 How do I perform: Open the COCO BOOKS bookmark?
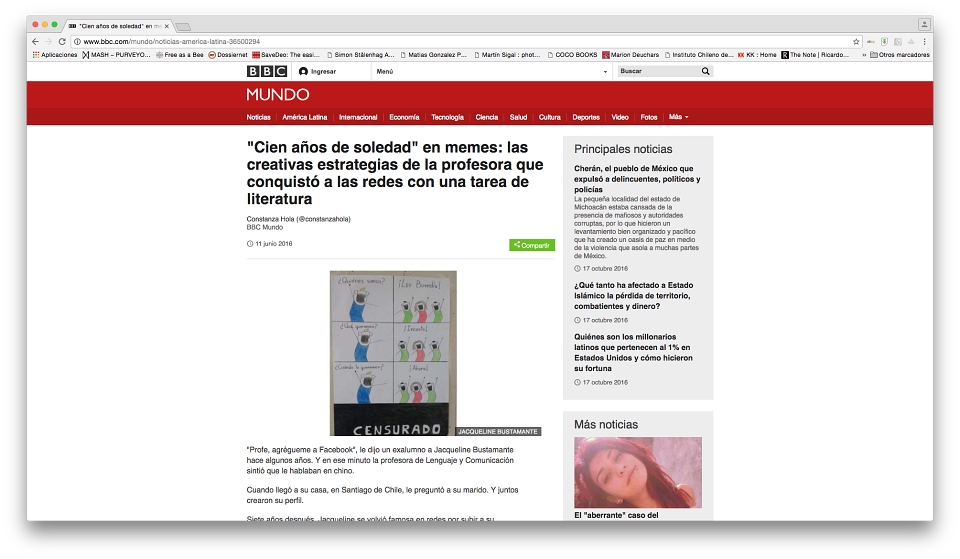coord(572,55)
